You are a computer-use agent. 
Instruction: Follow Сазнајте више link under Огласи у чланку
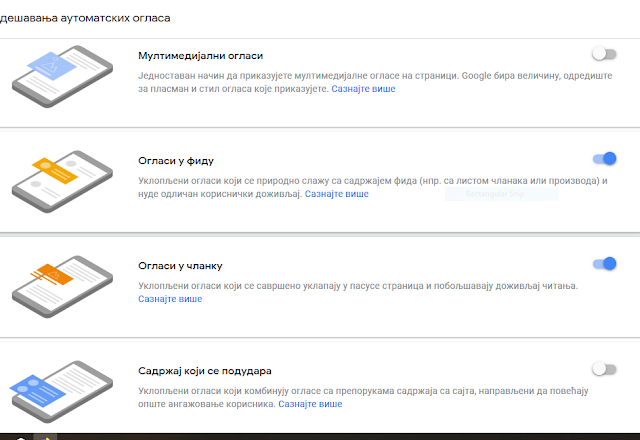170,299
